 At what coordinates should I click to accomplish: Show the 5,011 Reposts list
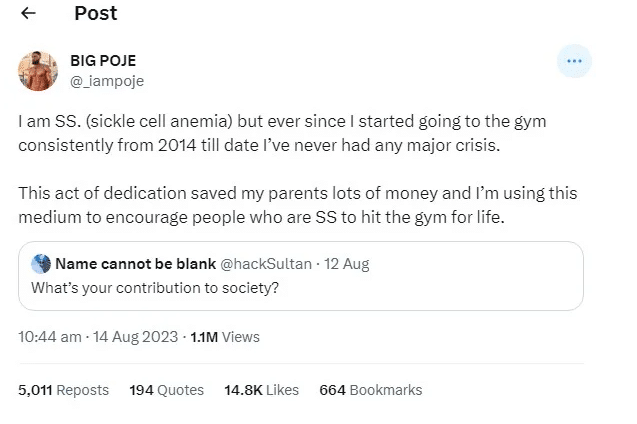tap(64, 390)
